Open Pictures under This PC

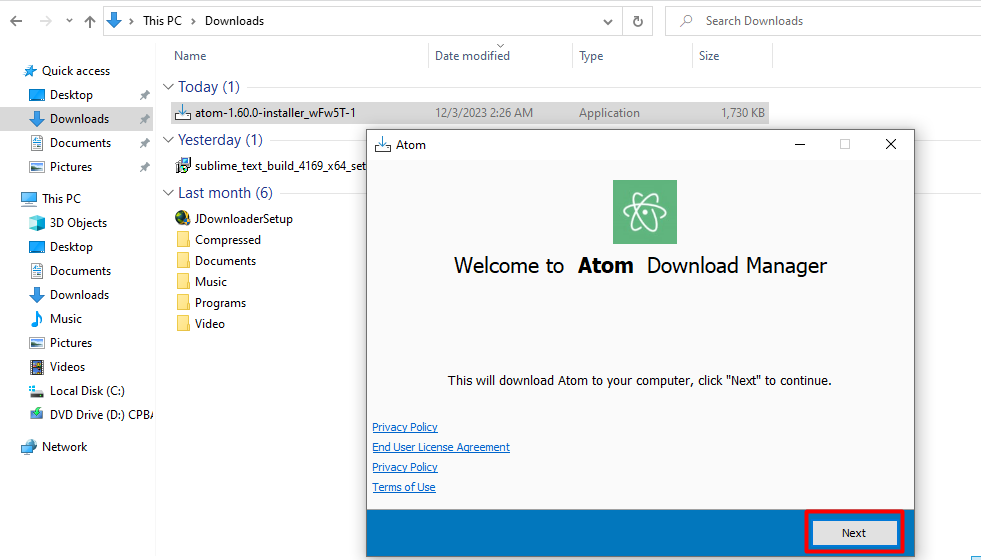71,343
